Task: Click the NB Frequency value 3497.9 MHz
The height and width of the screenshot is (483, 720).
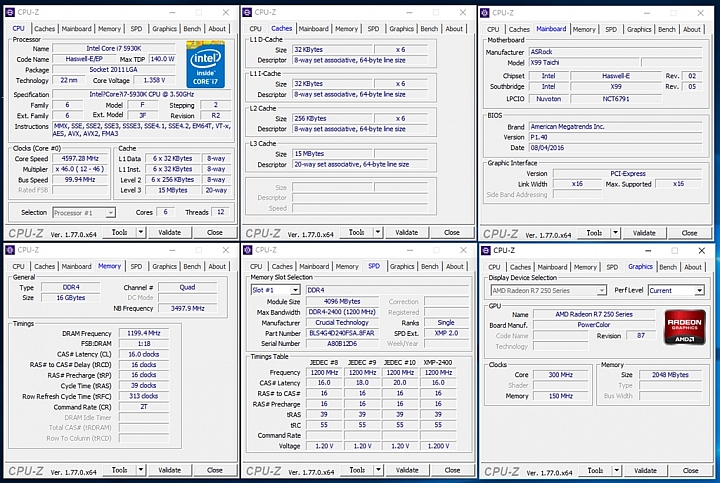Action: (187, 309)
